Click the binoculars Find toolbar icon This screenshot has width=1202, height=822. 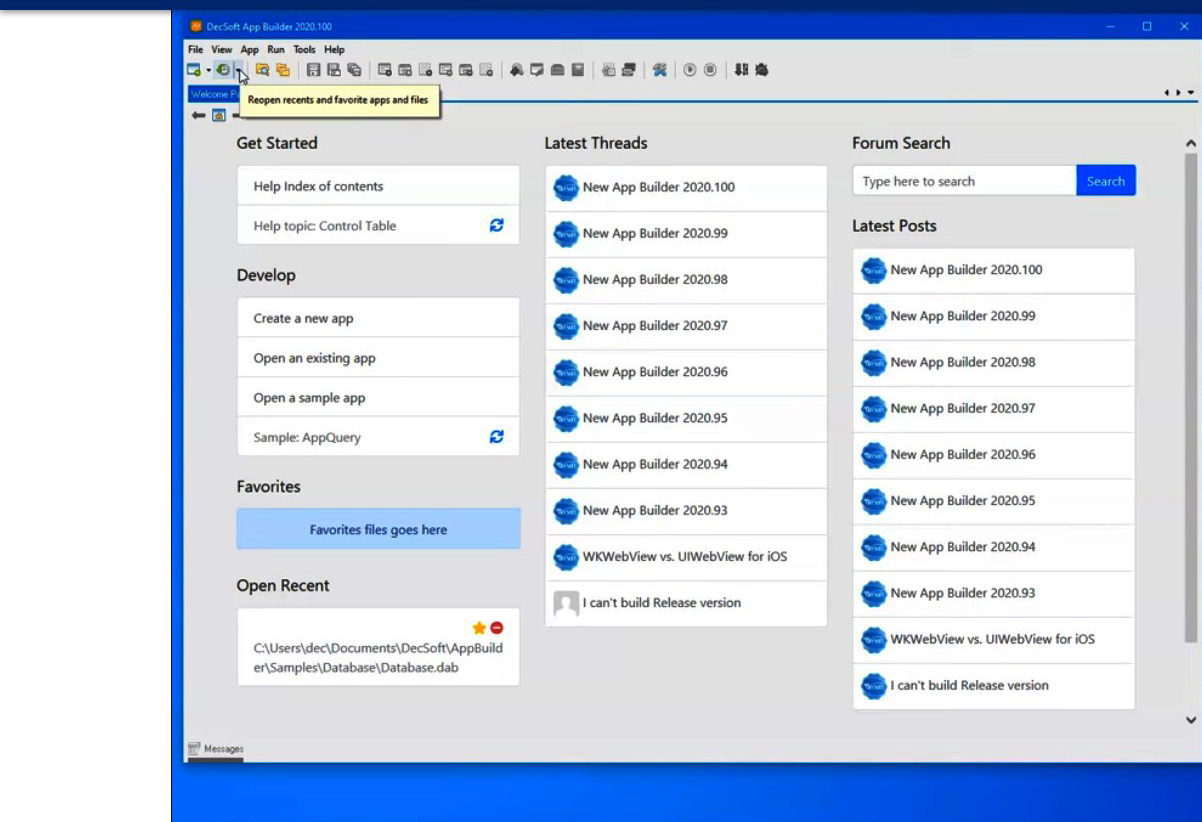517,70
